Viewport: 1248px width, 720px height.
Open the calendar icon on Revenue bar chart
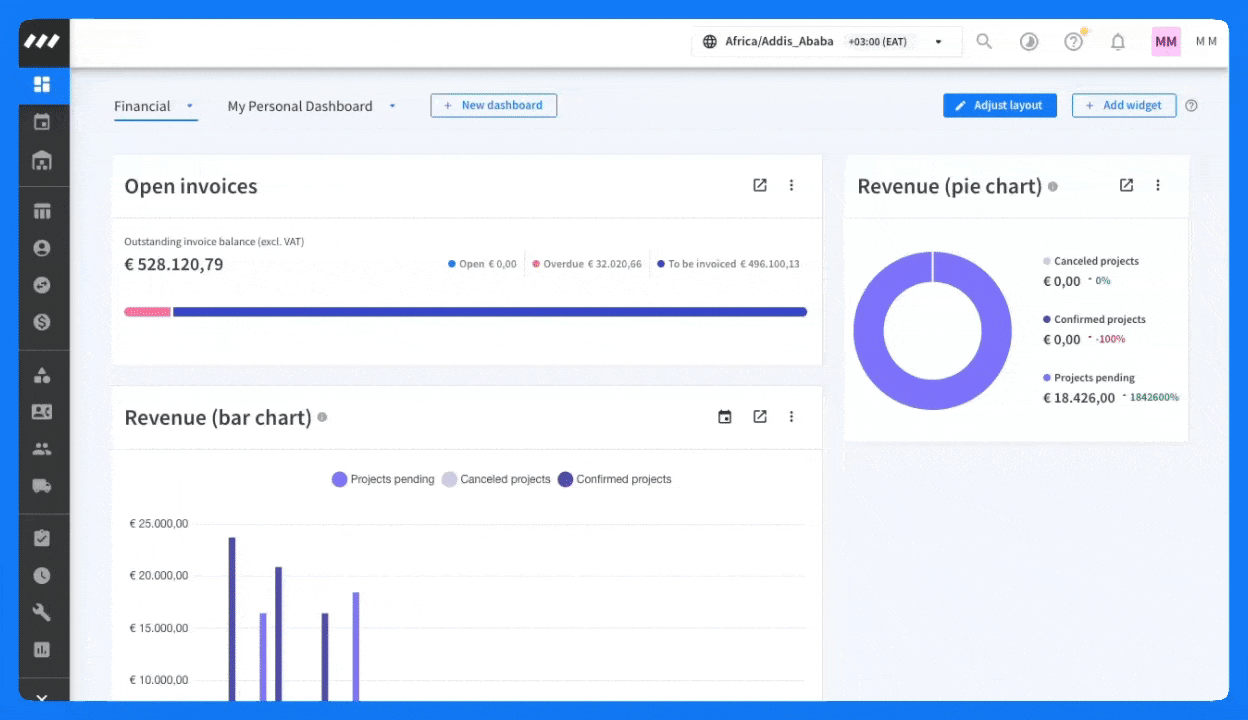(725, 417)
